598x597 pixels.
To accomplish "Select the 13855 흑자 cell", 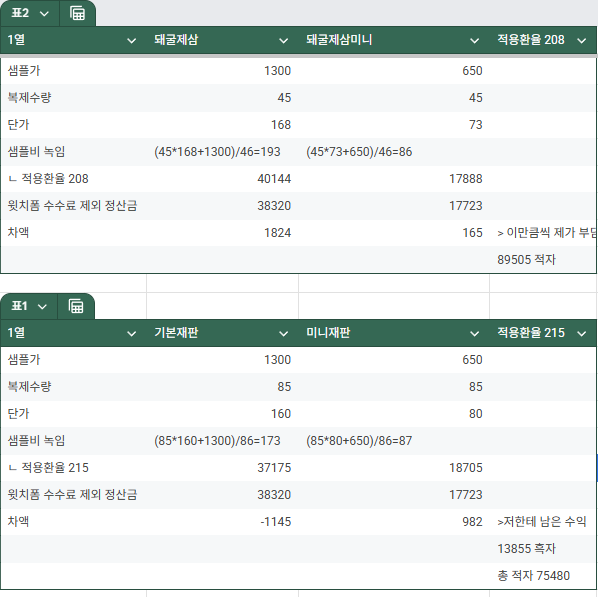I will pyautogui.click(x=543, y=549).
